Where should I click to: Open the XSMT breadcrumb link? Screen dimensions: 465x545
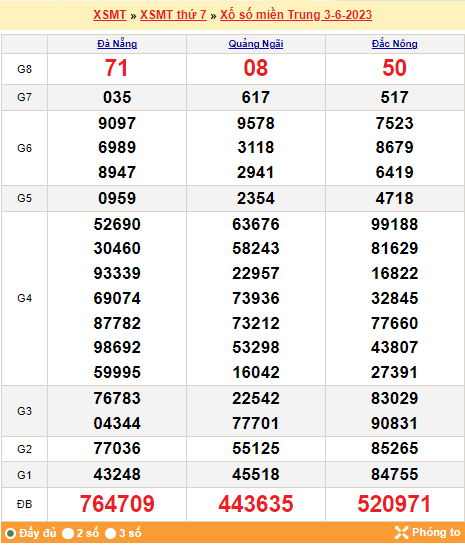[110, 15]
